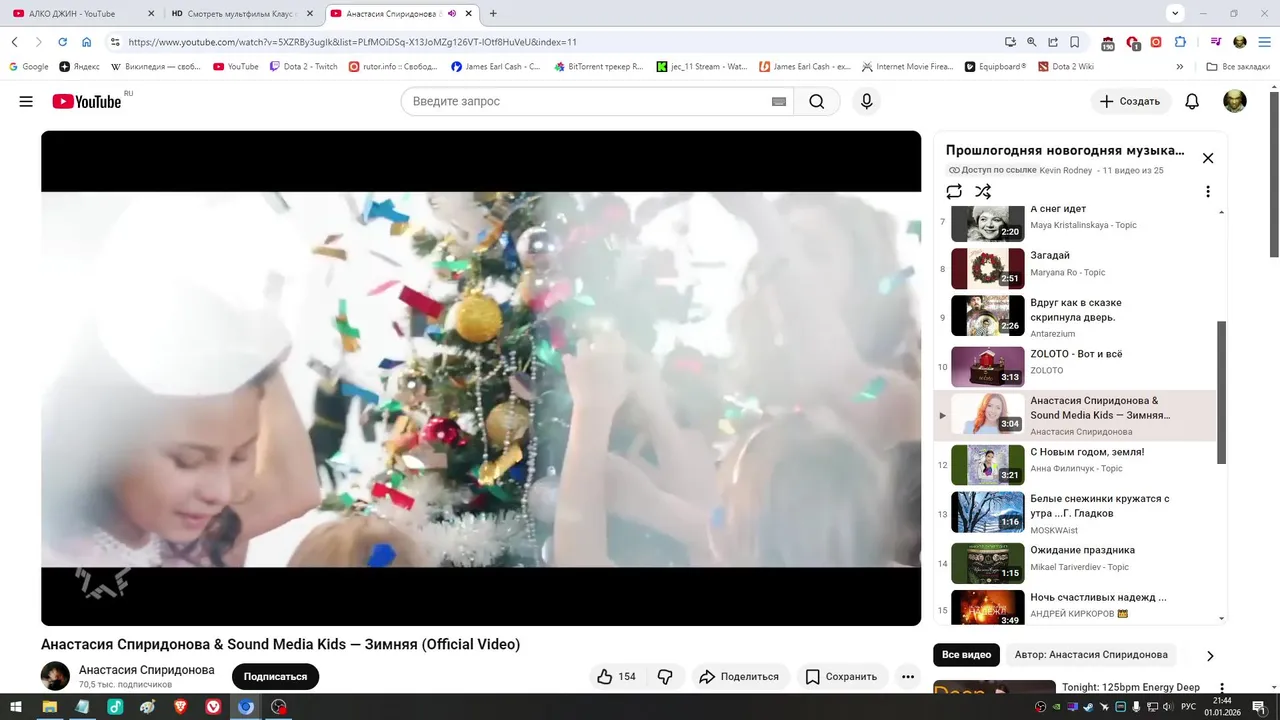Open the share icon in address bar

[x=1053, y=42]
